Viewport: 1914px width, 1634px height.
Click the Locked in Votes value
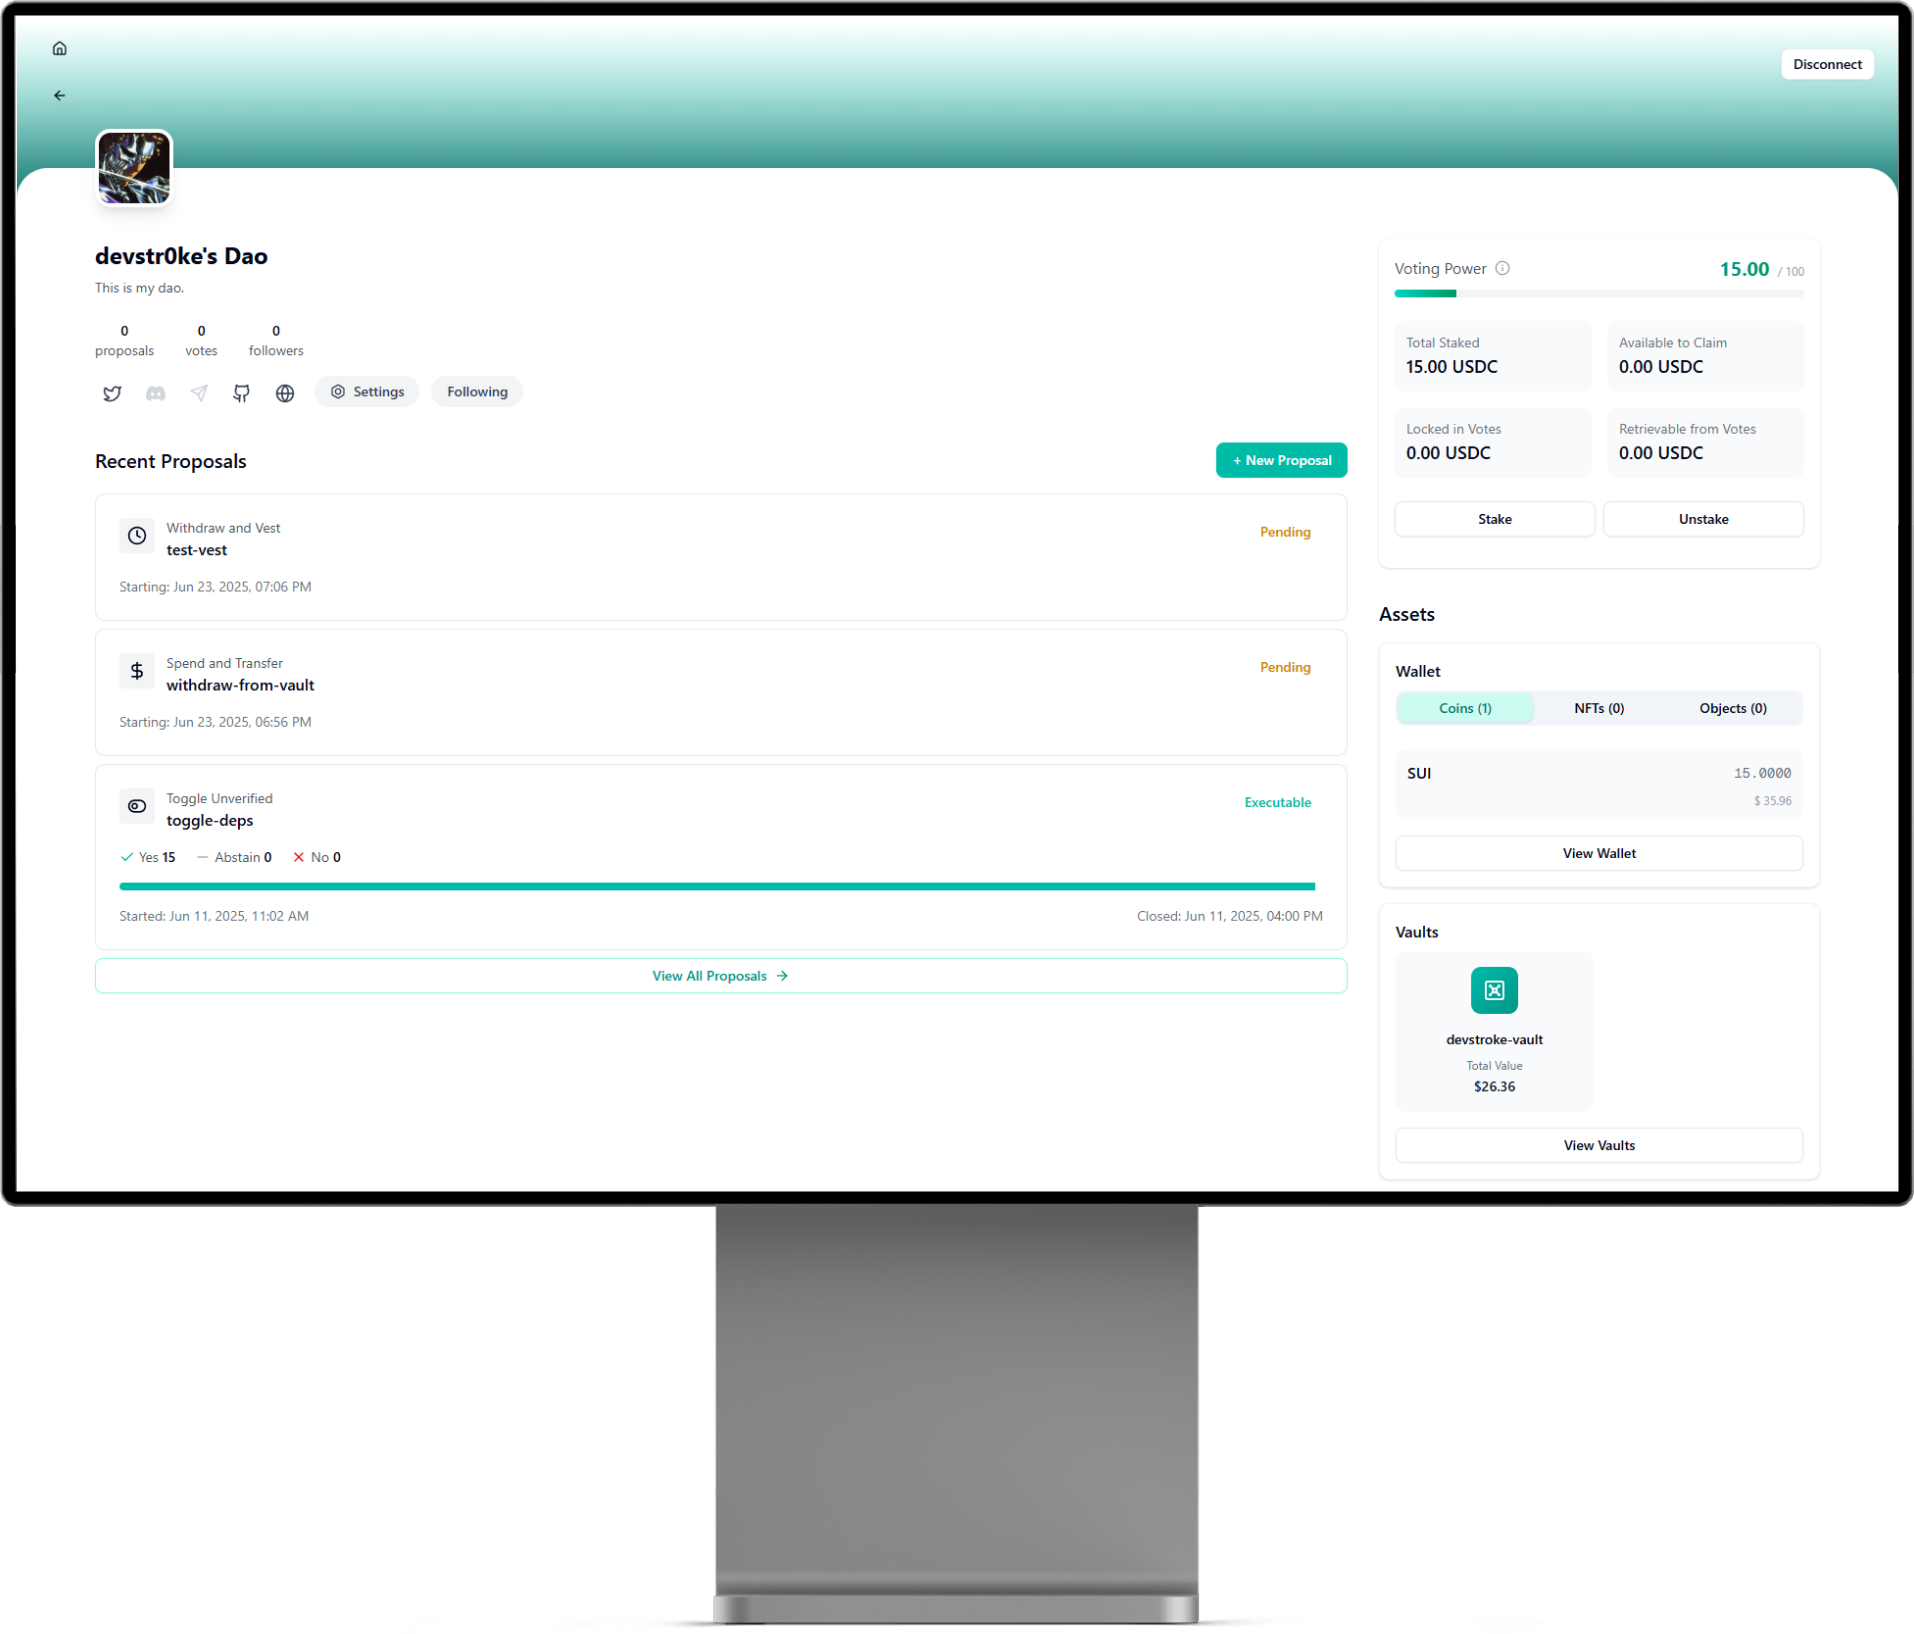tap(1448, 453)
